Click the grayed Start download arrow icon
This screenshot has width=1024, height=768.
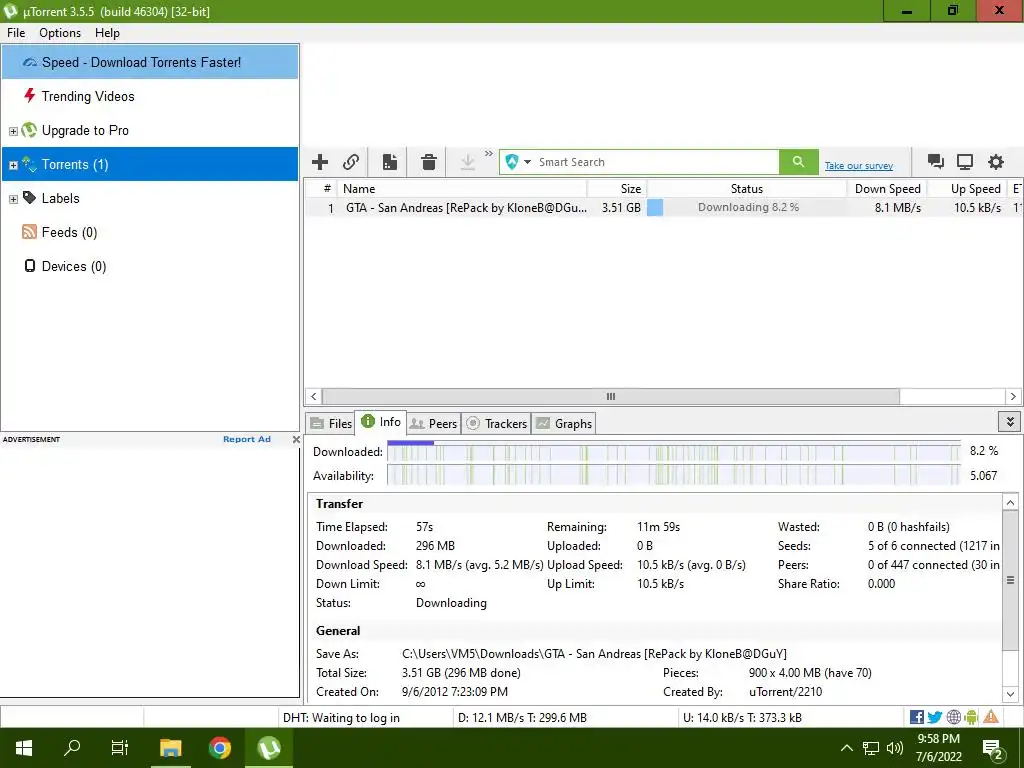468,162
